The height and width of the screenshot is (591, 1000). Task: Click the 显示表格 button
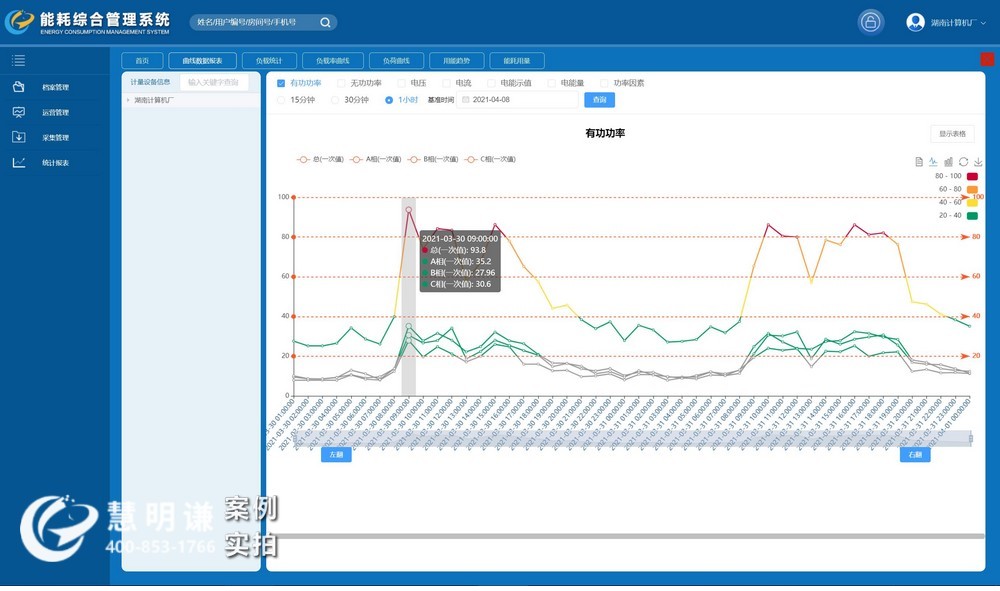coord(951,133)
